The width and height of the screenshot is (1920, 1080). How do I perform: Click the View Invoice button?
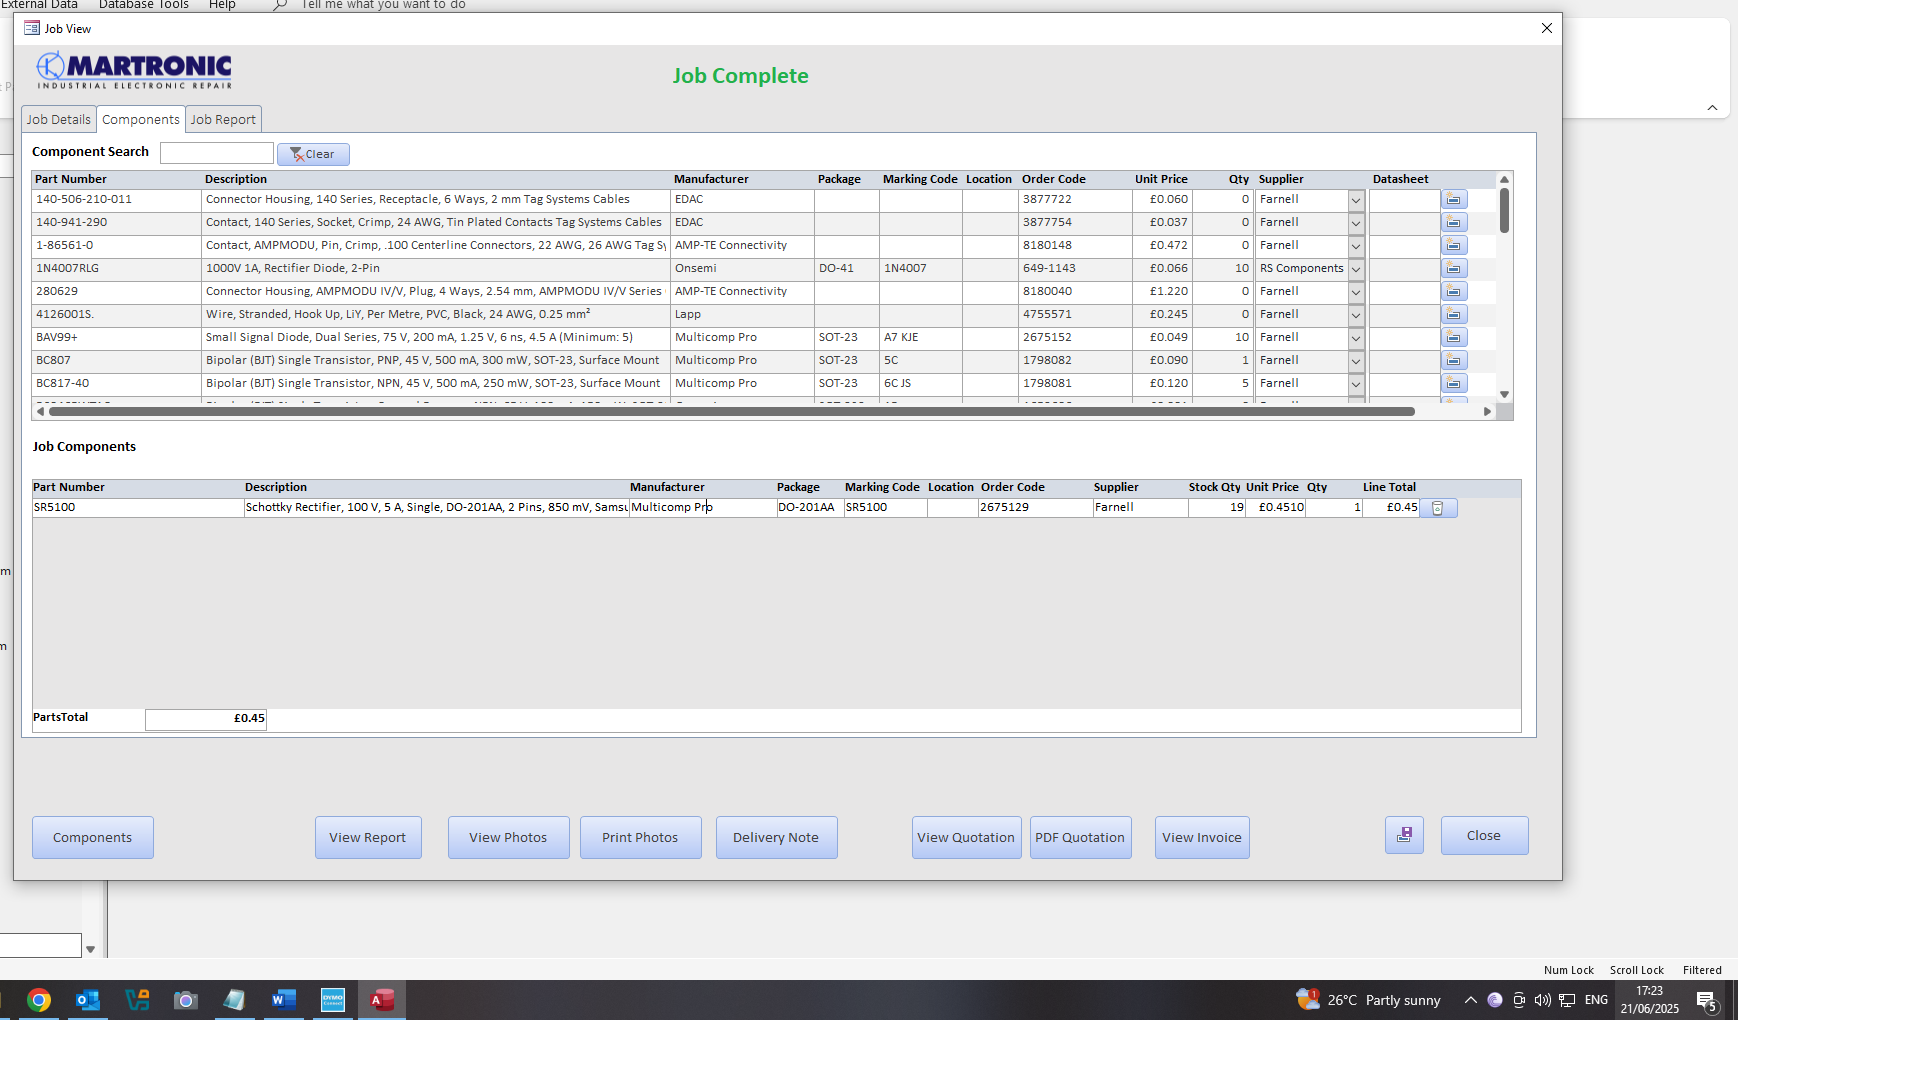point(1202,838)
